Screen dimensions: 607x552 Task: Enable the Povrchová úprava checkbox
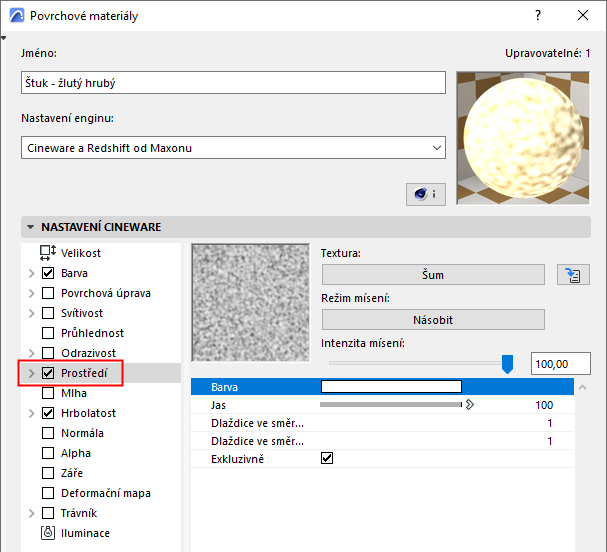tap(48, 293)
